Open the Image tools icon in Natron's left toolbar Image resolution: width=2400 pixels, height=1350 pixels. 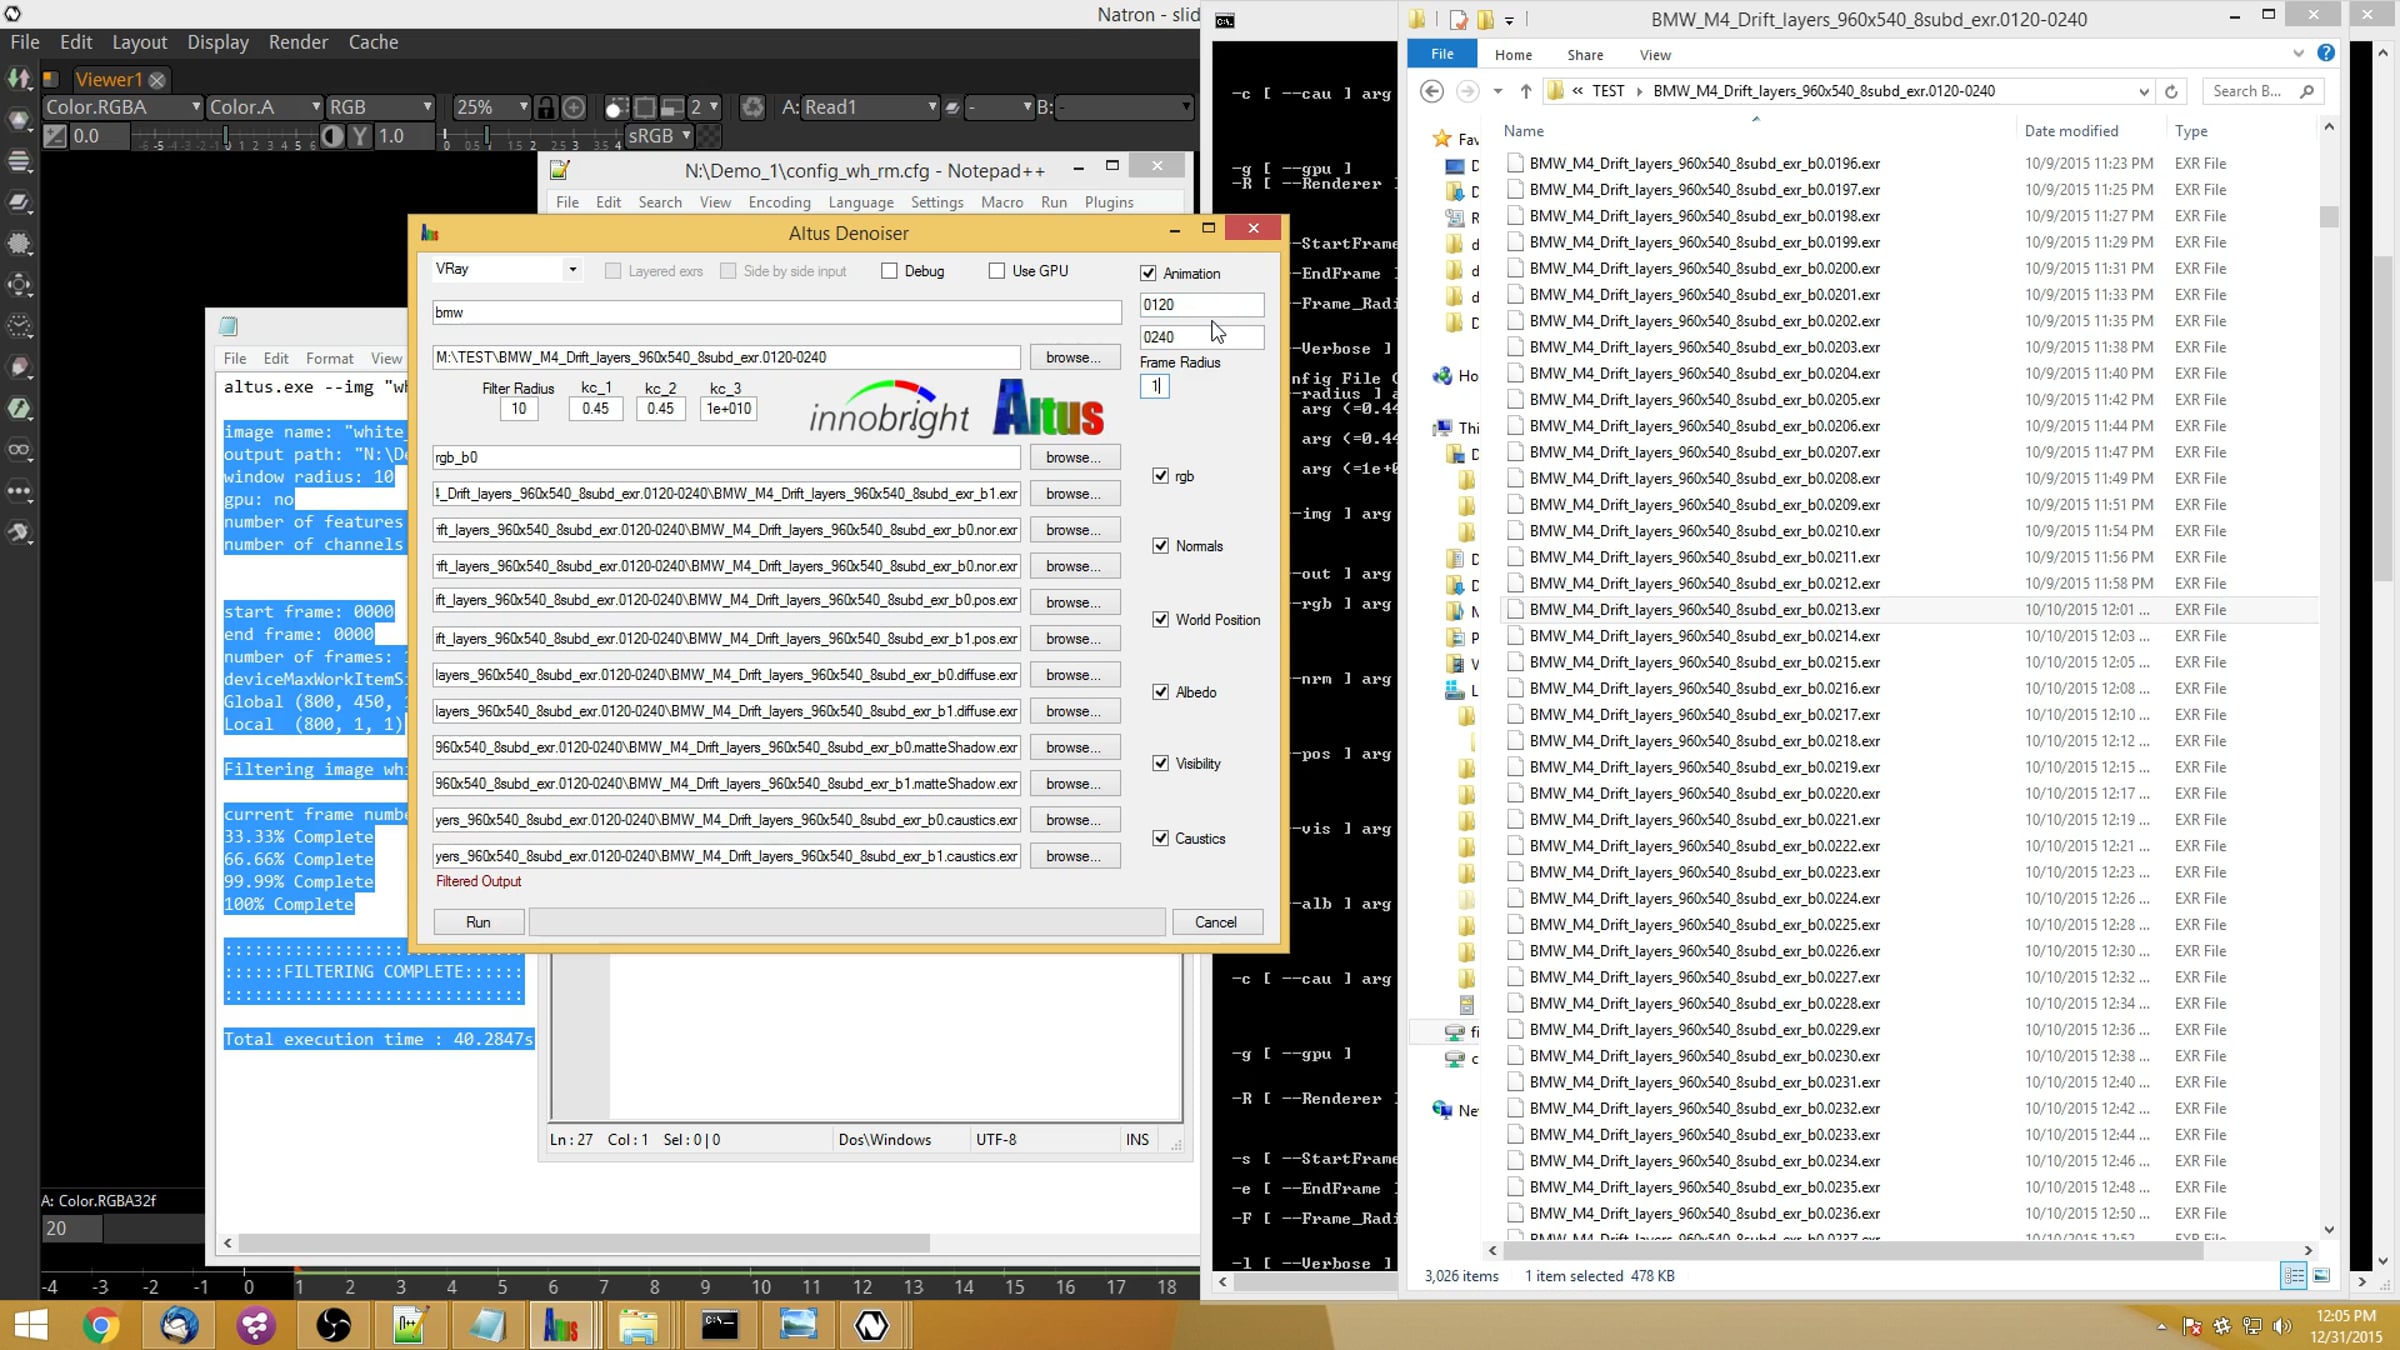(19, 79)
